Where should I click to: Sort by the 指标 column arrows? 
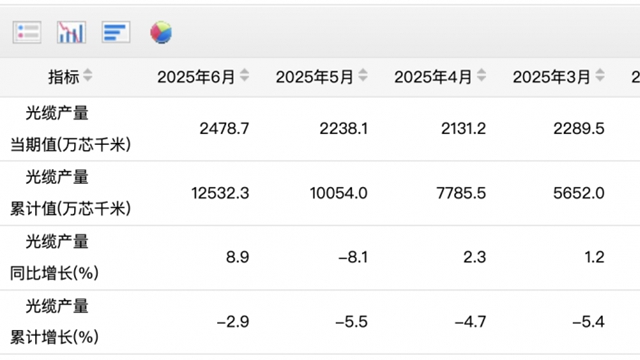coord(88,76)
